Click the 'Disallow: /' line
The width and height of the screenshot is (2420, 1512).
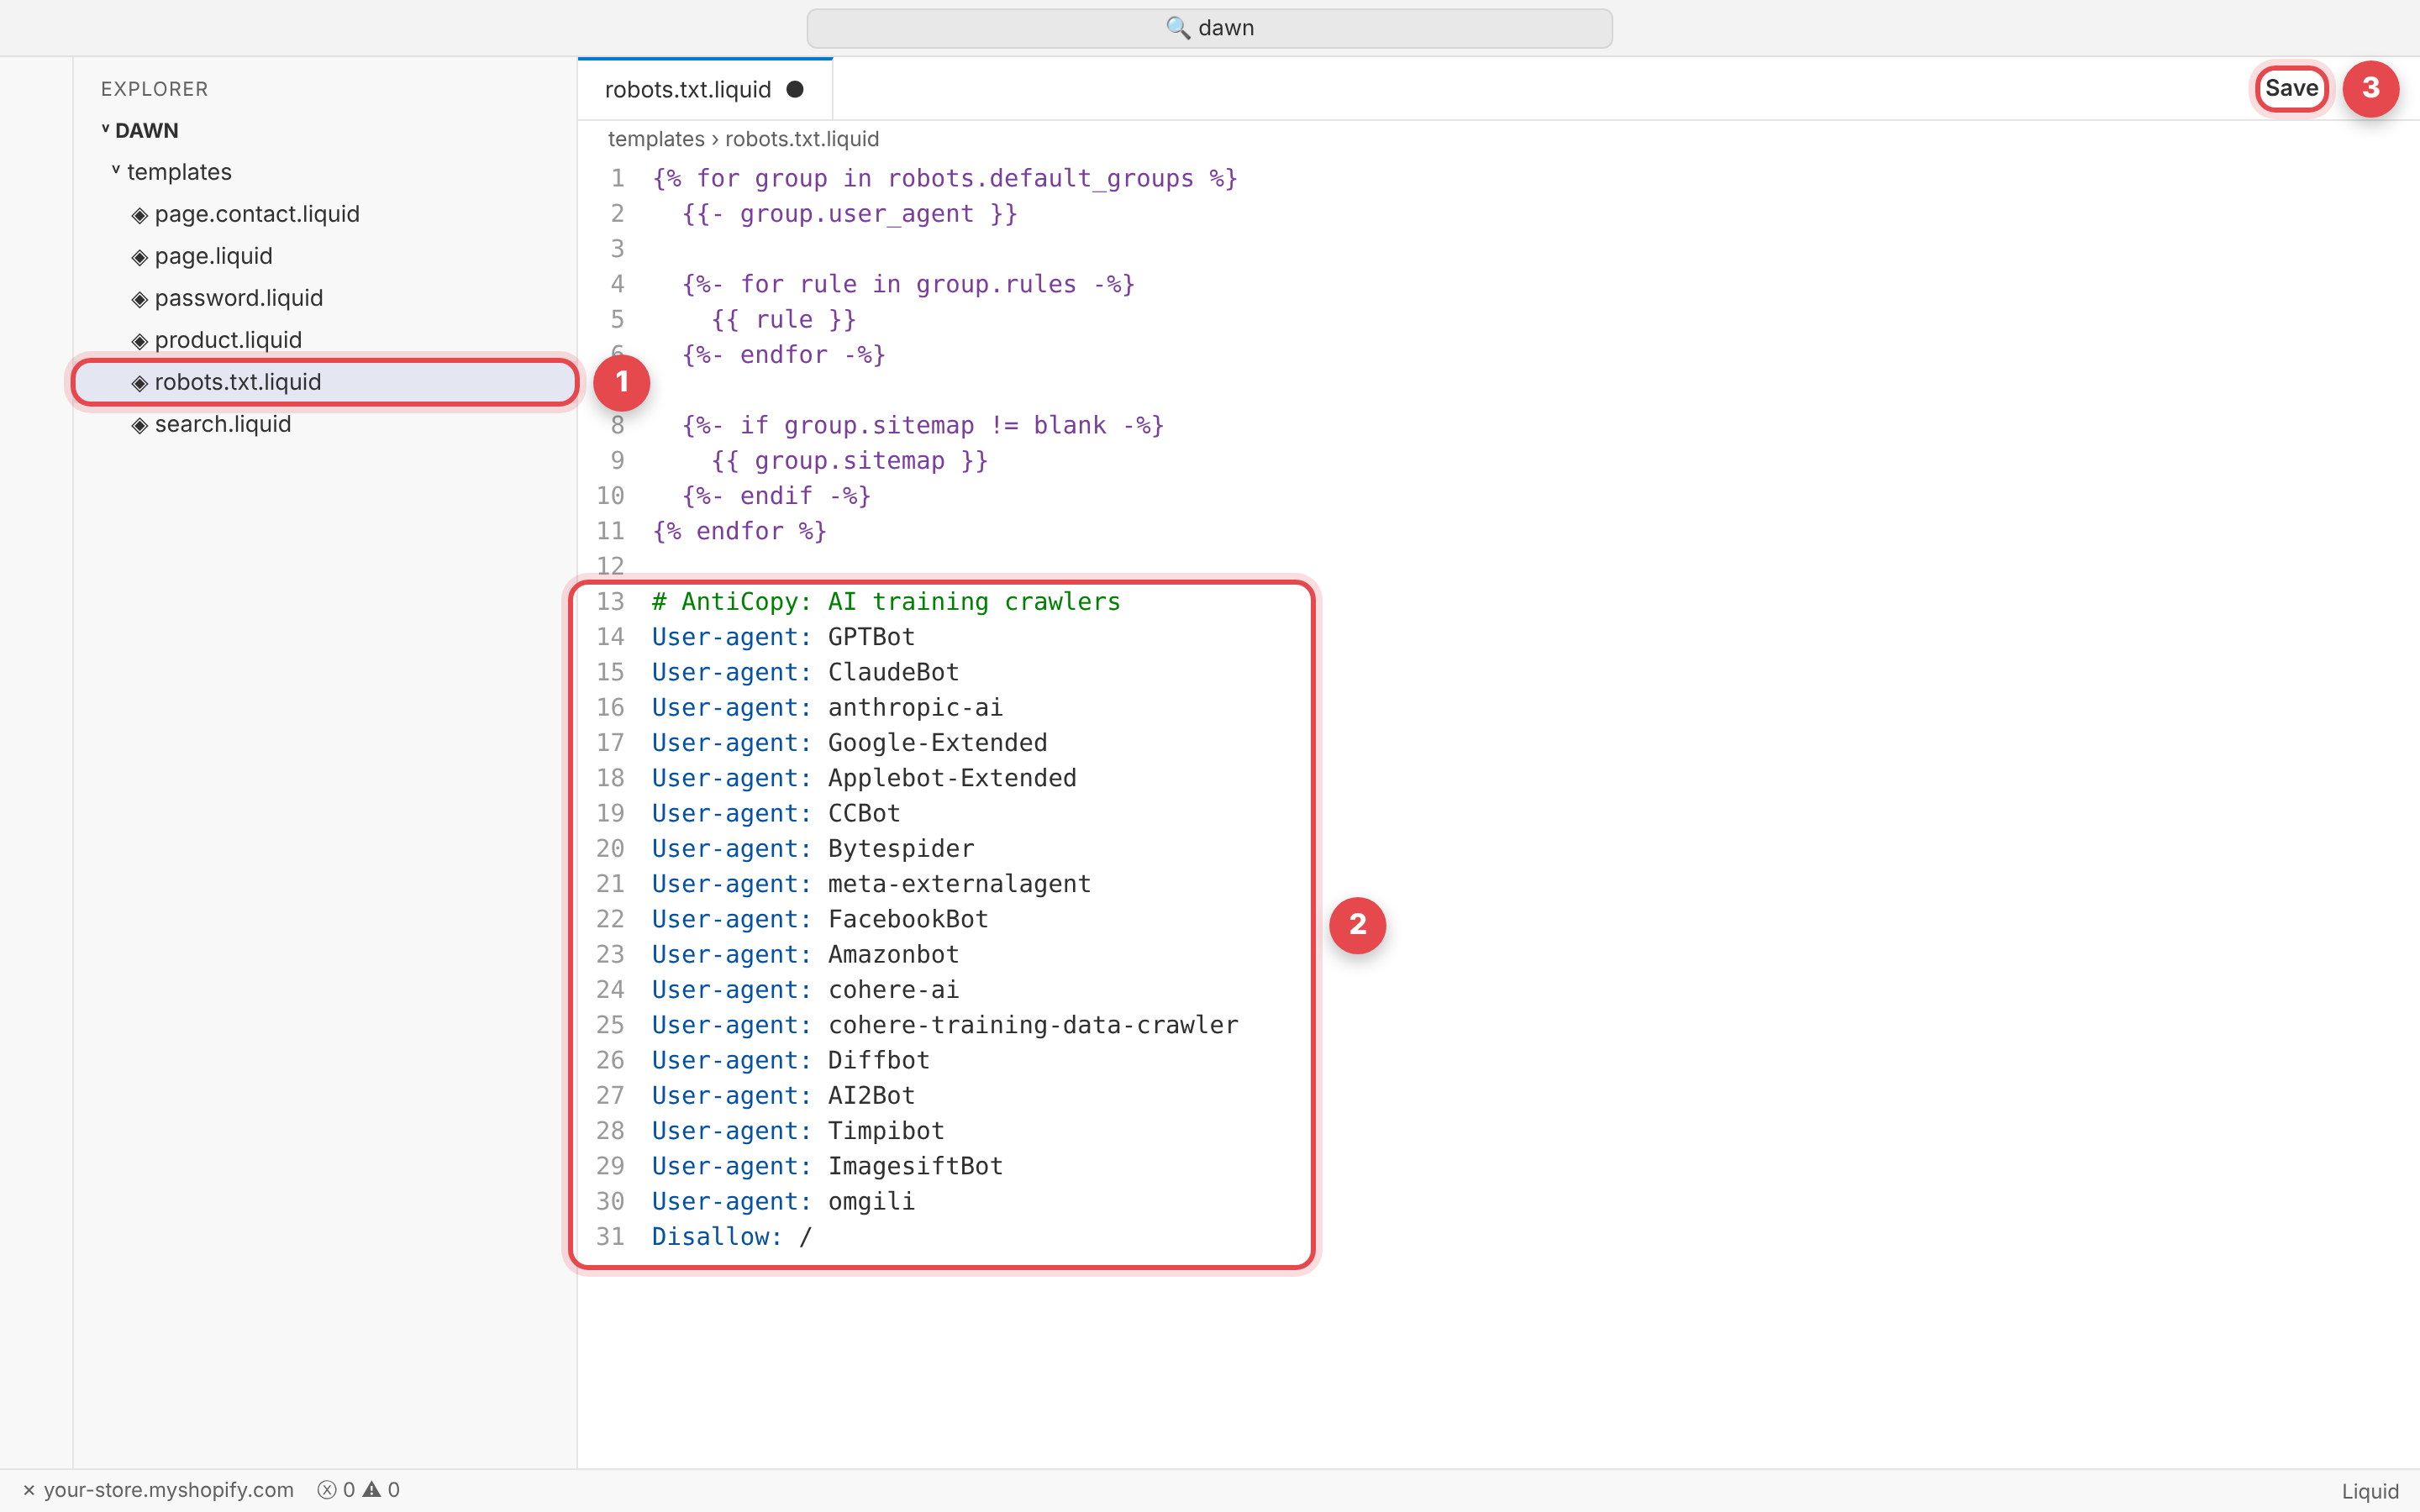tap(731, 1237)
